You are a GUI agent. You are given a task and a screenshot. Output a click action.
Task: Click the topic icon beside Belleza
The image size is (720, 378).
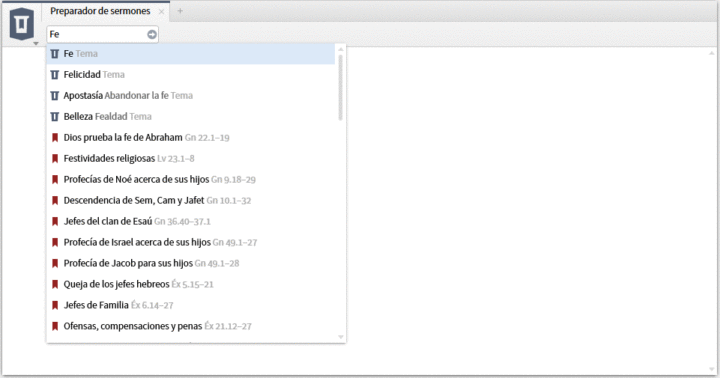tap(55, 117)
